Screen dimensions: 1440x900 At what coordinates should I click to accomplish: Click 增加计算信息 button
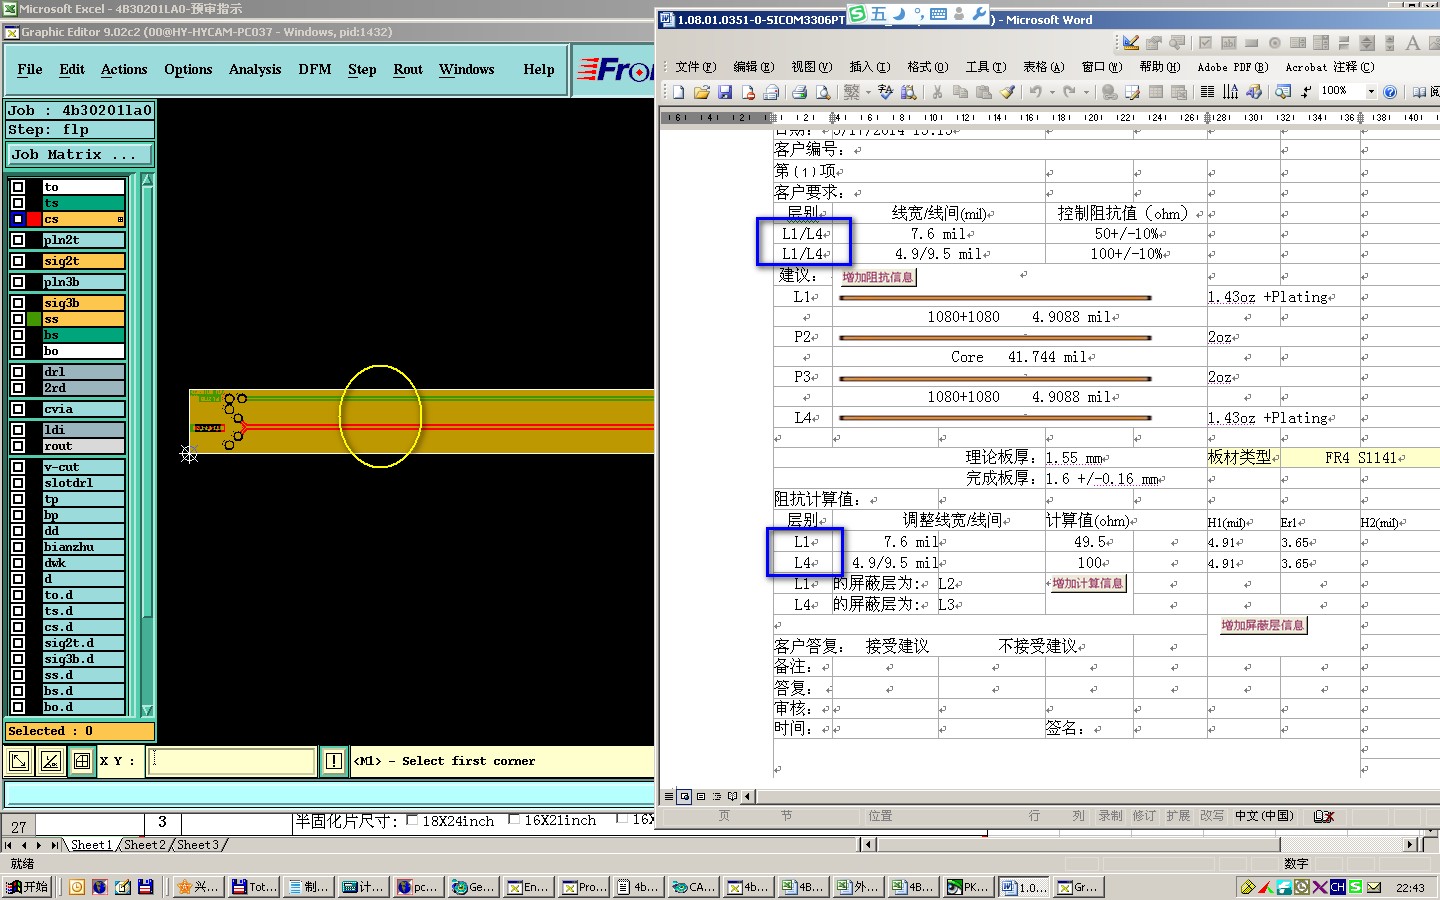click(1087, 583)
